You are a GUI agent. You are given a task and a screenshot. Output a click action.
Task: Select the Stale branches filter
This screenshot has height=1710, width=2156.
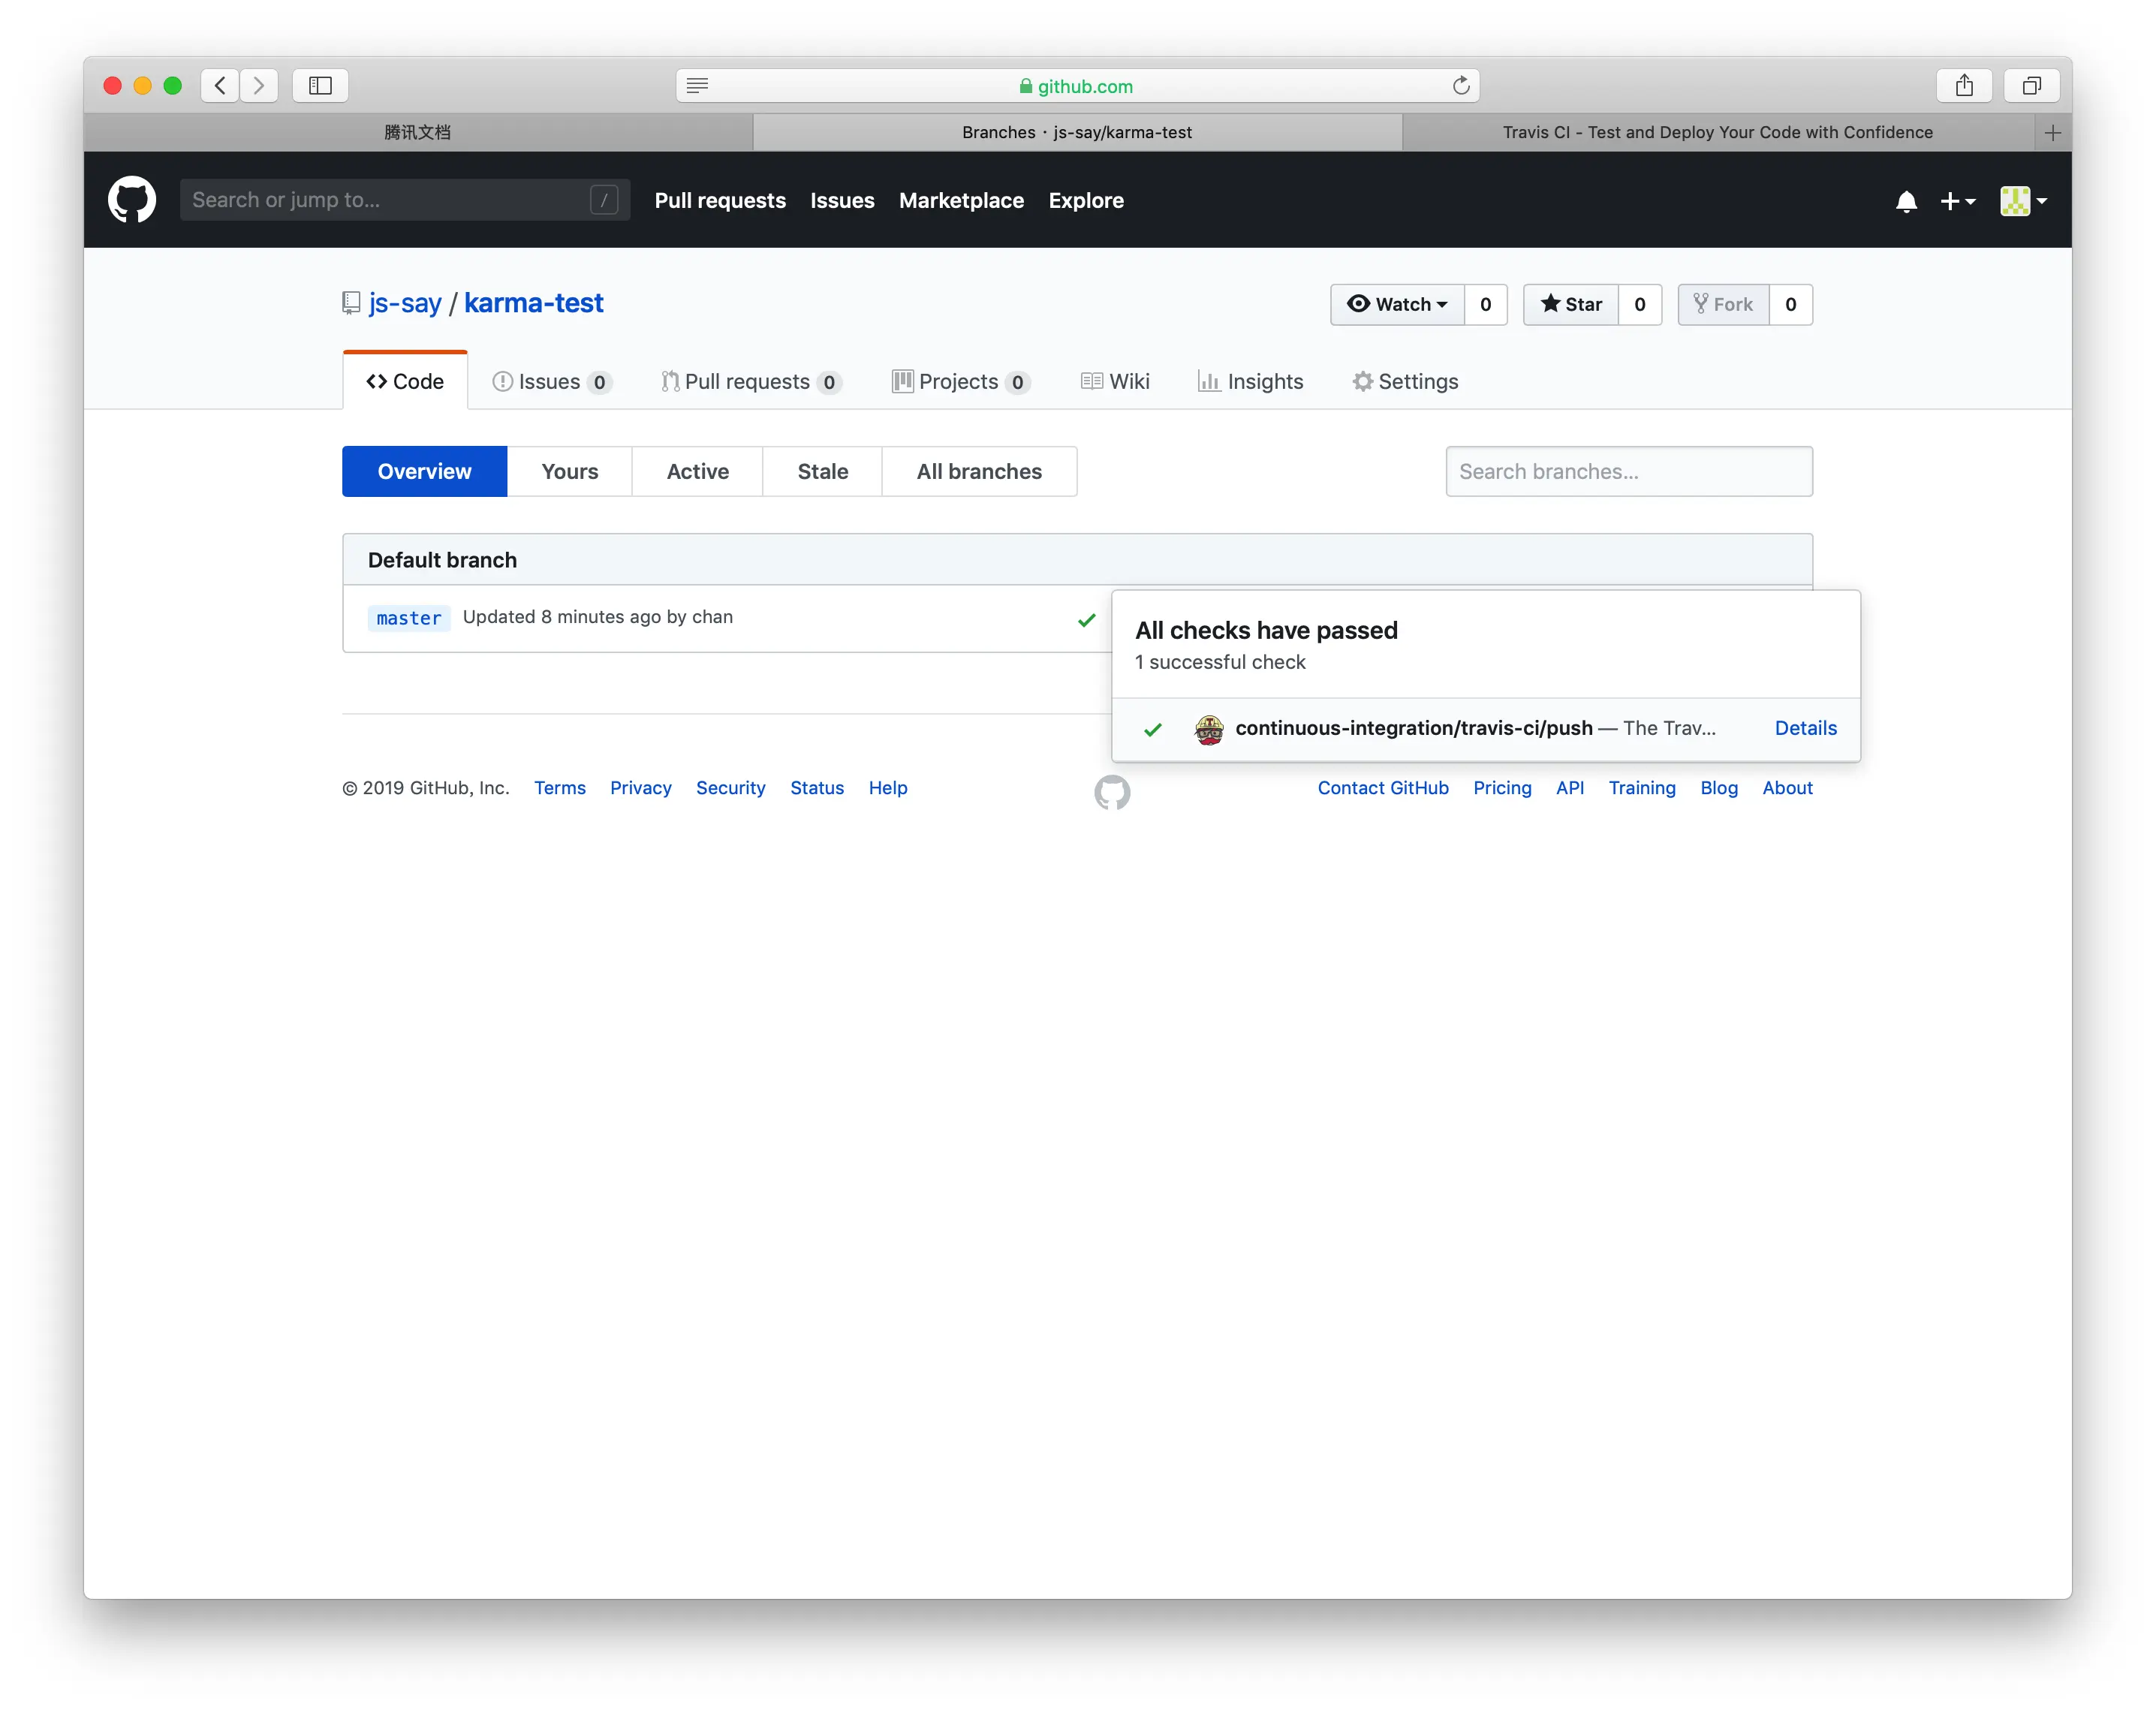click(823, 471)
